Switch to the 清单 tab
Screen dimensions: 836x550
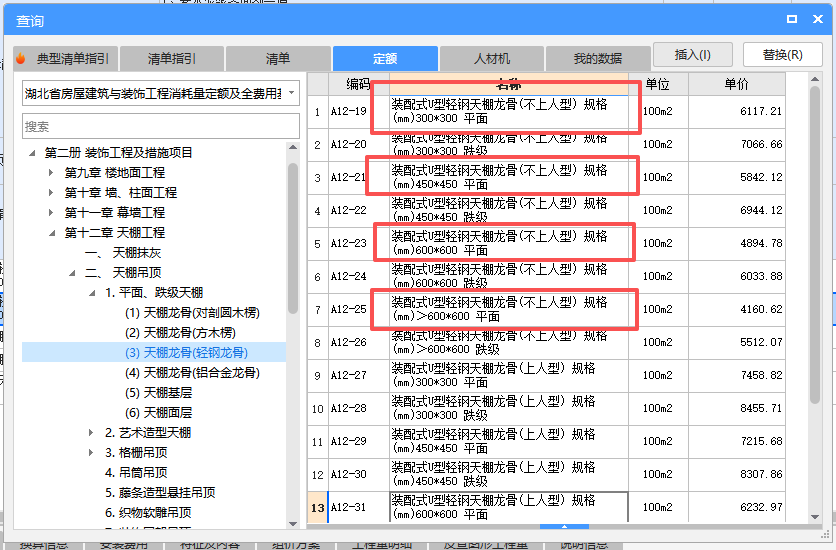pos(278,59)
